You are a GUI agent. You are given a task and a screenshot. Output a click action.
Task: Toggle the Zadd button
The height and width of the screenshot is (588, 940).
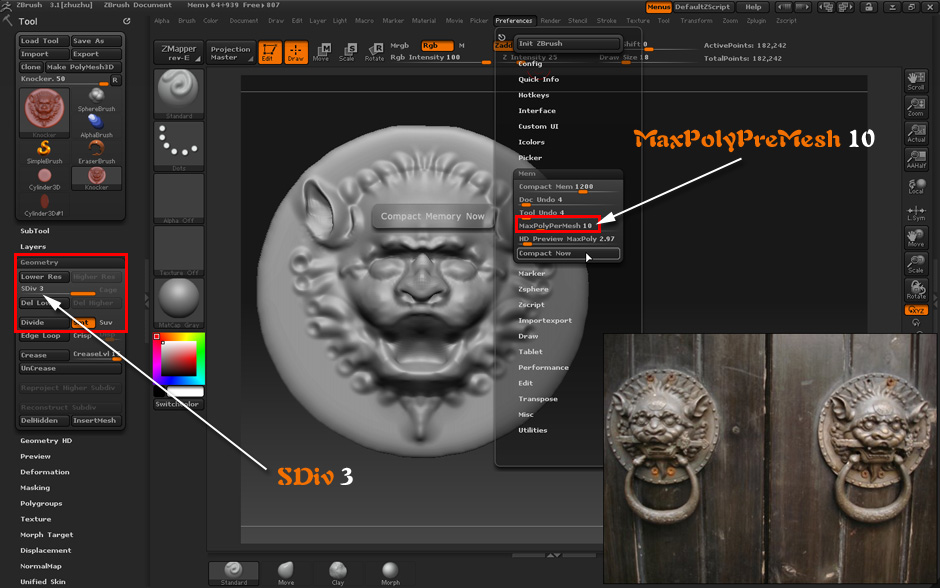coord(503,46)
